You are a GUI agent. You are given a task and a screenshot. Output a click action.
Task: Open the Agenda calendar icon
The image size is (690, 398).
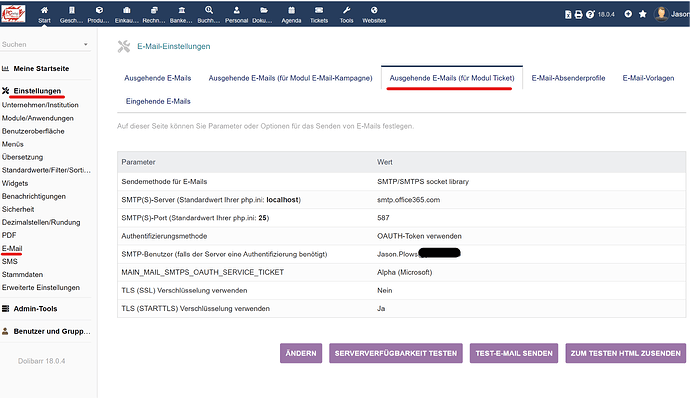[x=291, y=10]
